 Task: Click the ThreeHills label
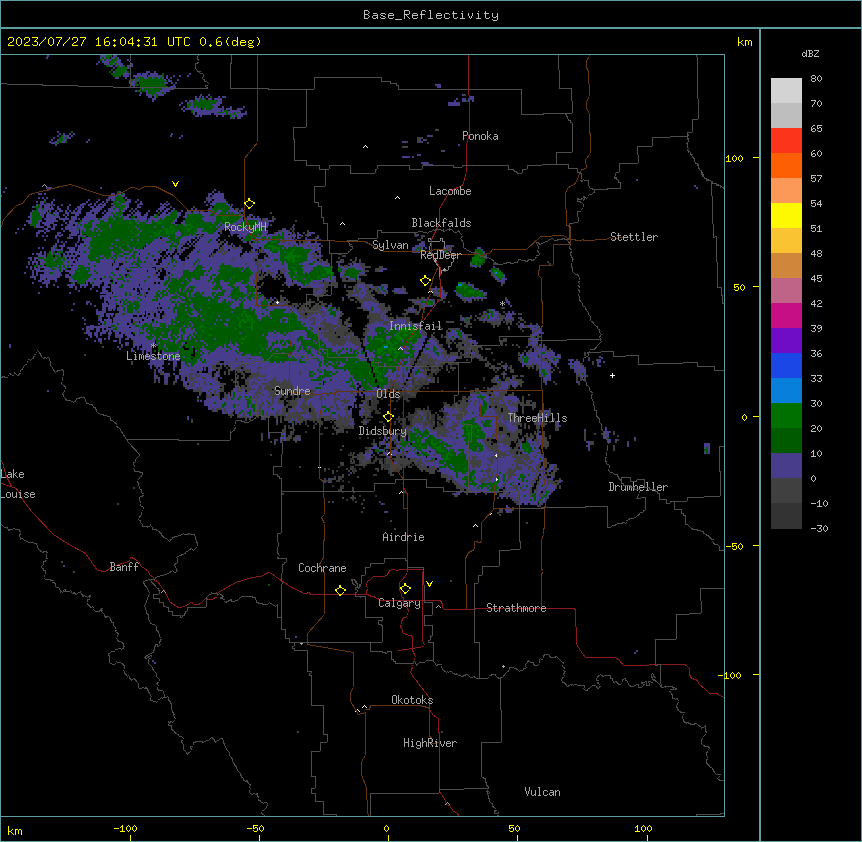537,418
